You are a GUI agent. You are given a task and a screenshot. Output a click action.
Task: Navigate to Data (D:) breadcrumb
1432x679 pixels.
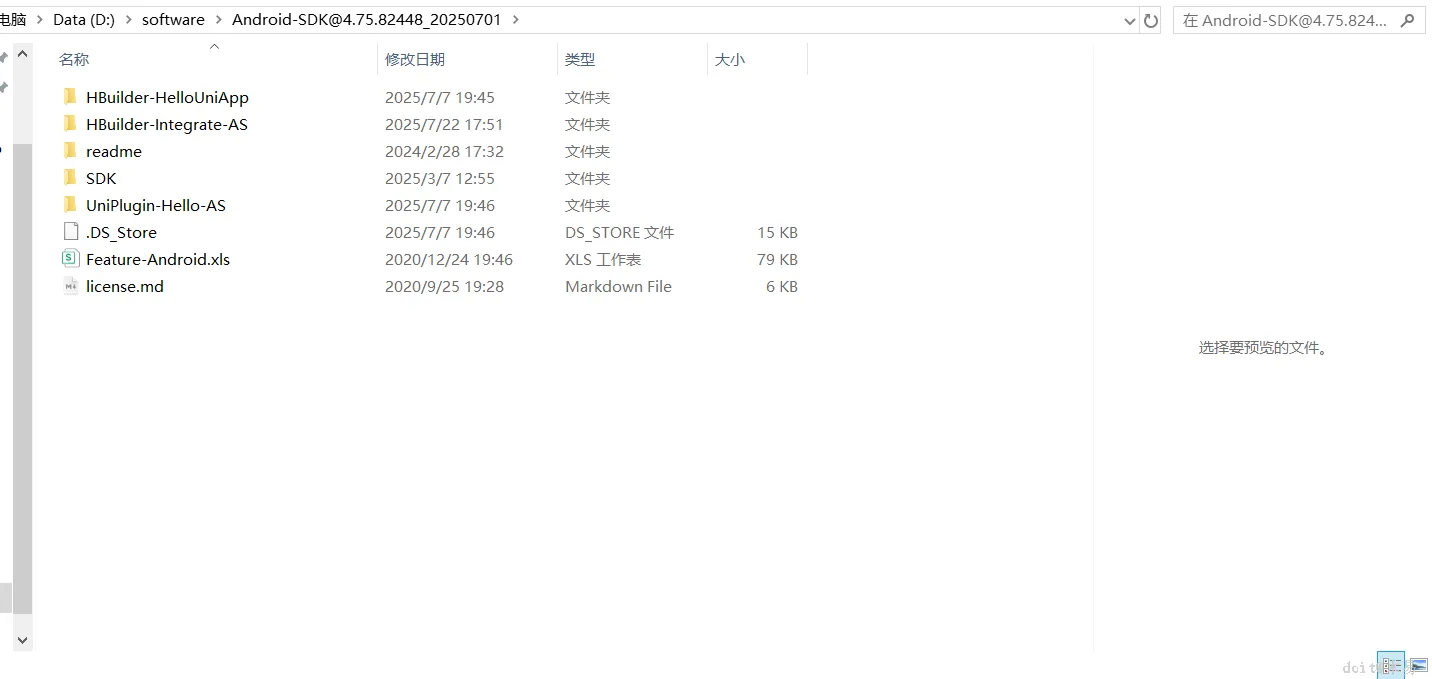[x=84, y=20]
